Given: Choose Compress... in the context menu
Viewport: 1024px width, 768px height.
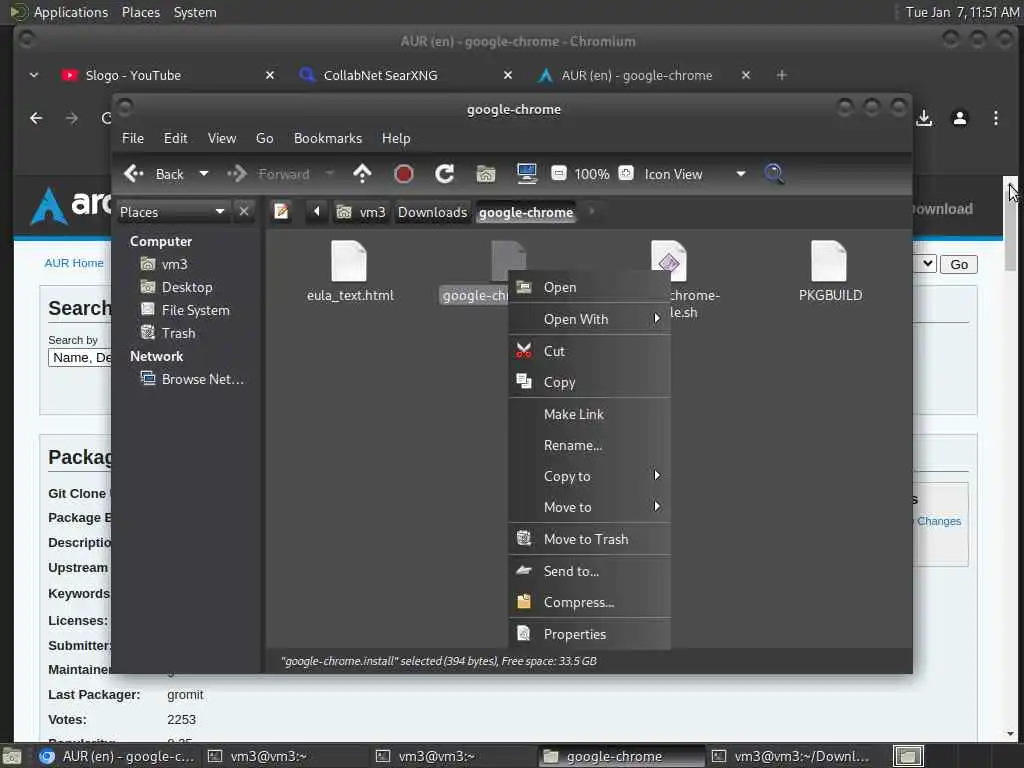Looking at the screenshot, I should [x=589, y=602].
